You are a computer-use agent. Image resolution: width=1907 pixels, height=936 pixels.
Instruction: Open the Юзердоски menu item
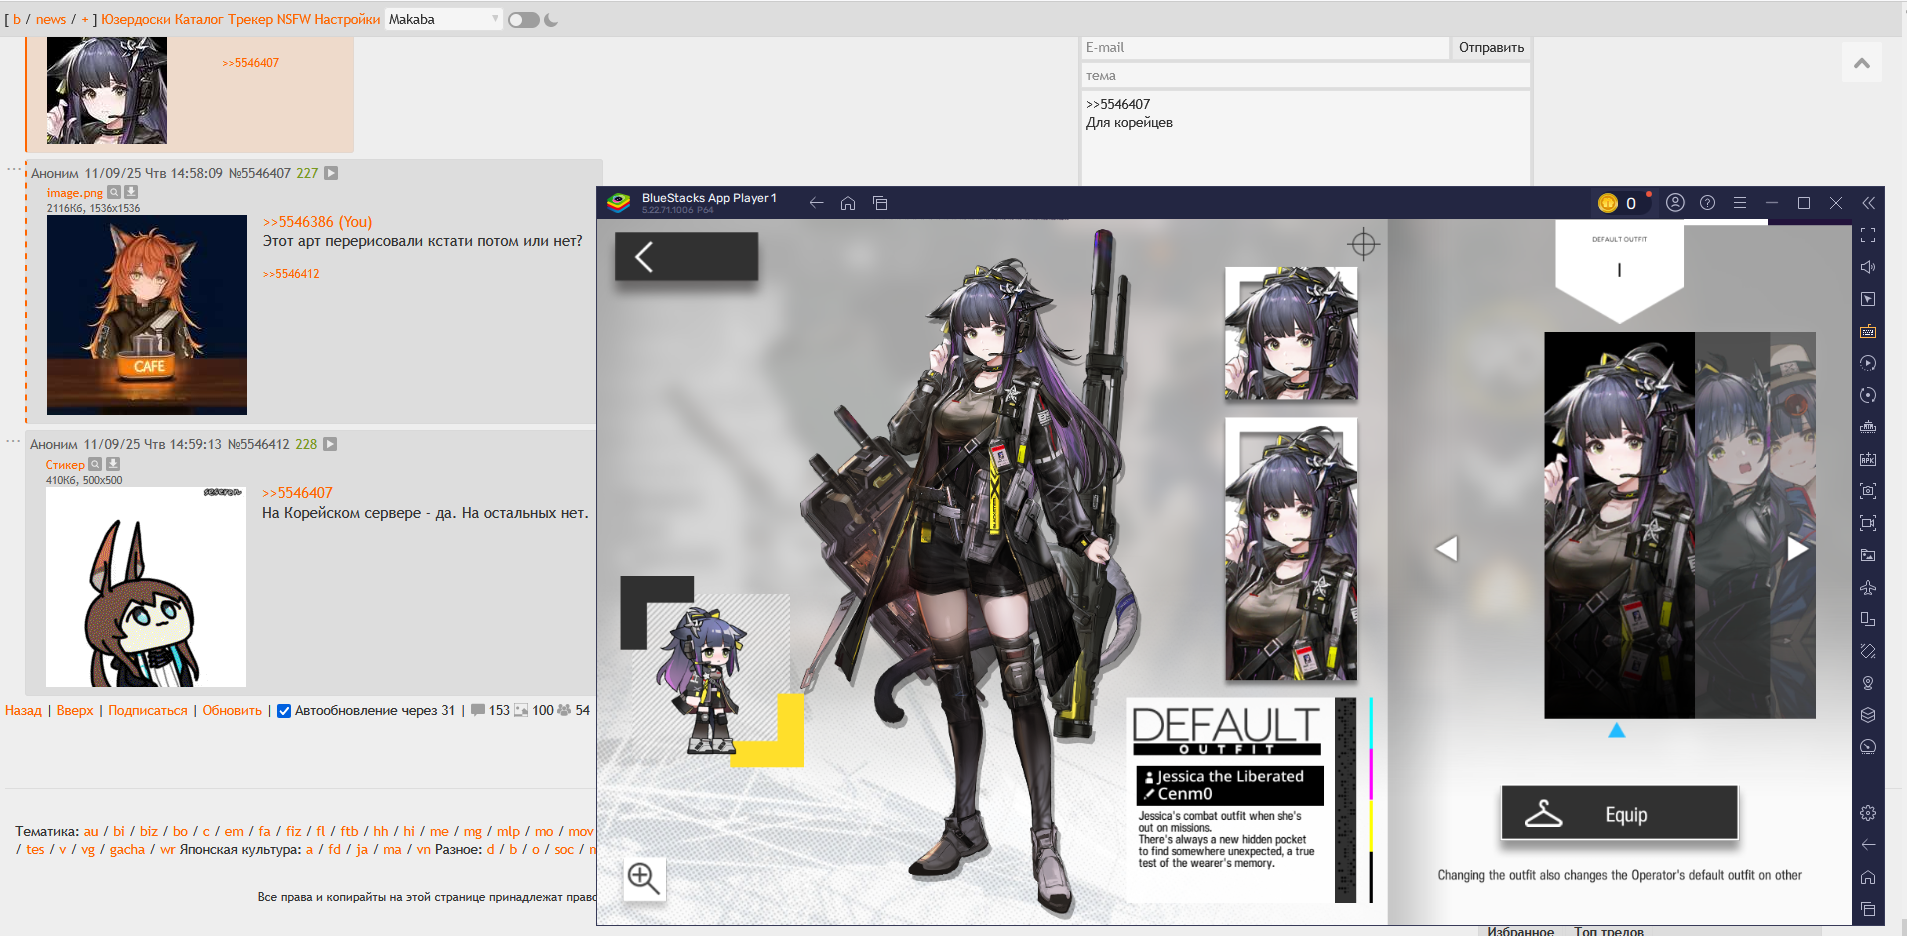(x=136, y=19)
